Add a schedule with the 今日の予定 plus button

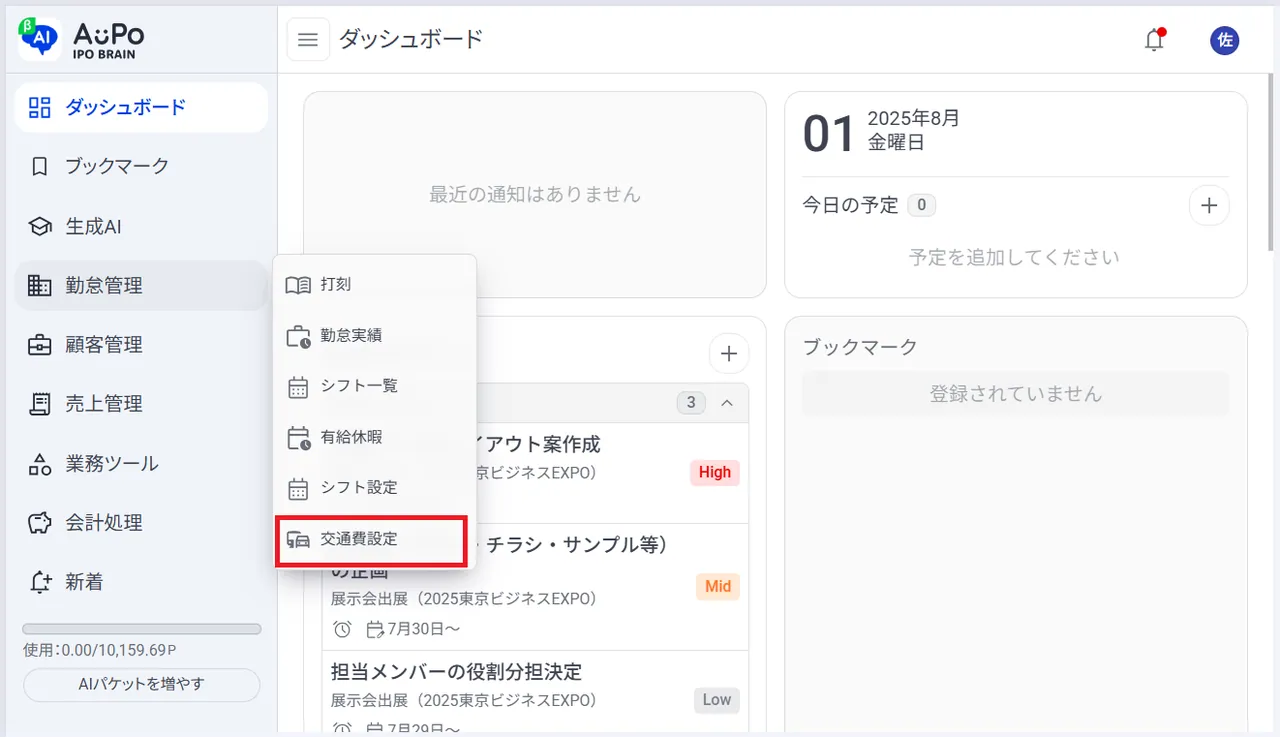click(x=1209, y=206)
